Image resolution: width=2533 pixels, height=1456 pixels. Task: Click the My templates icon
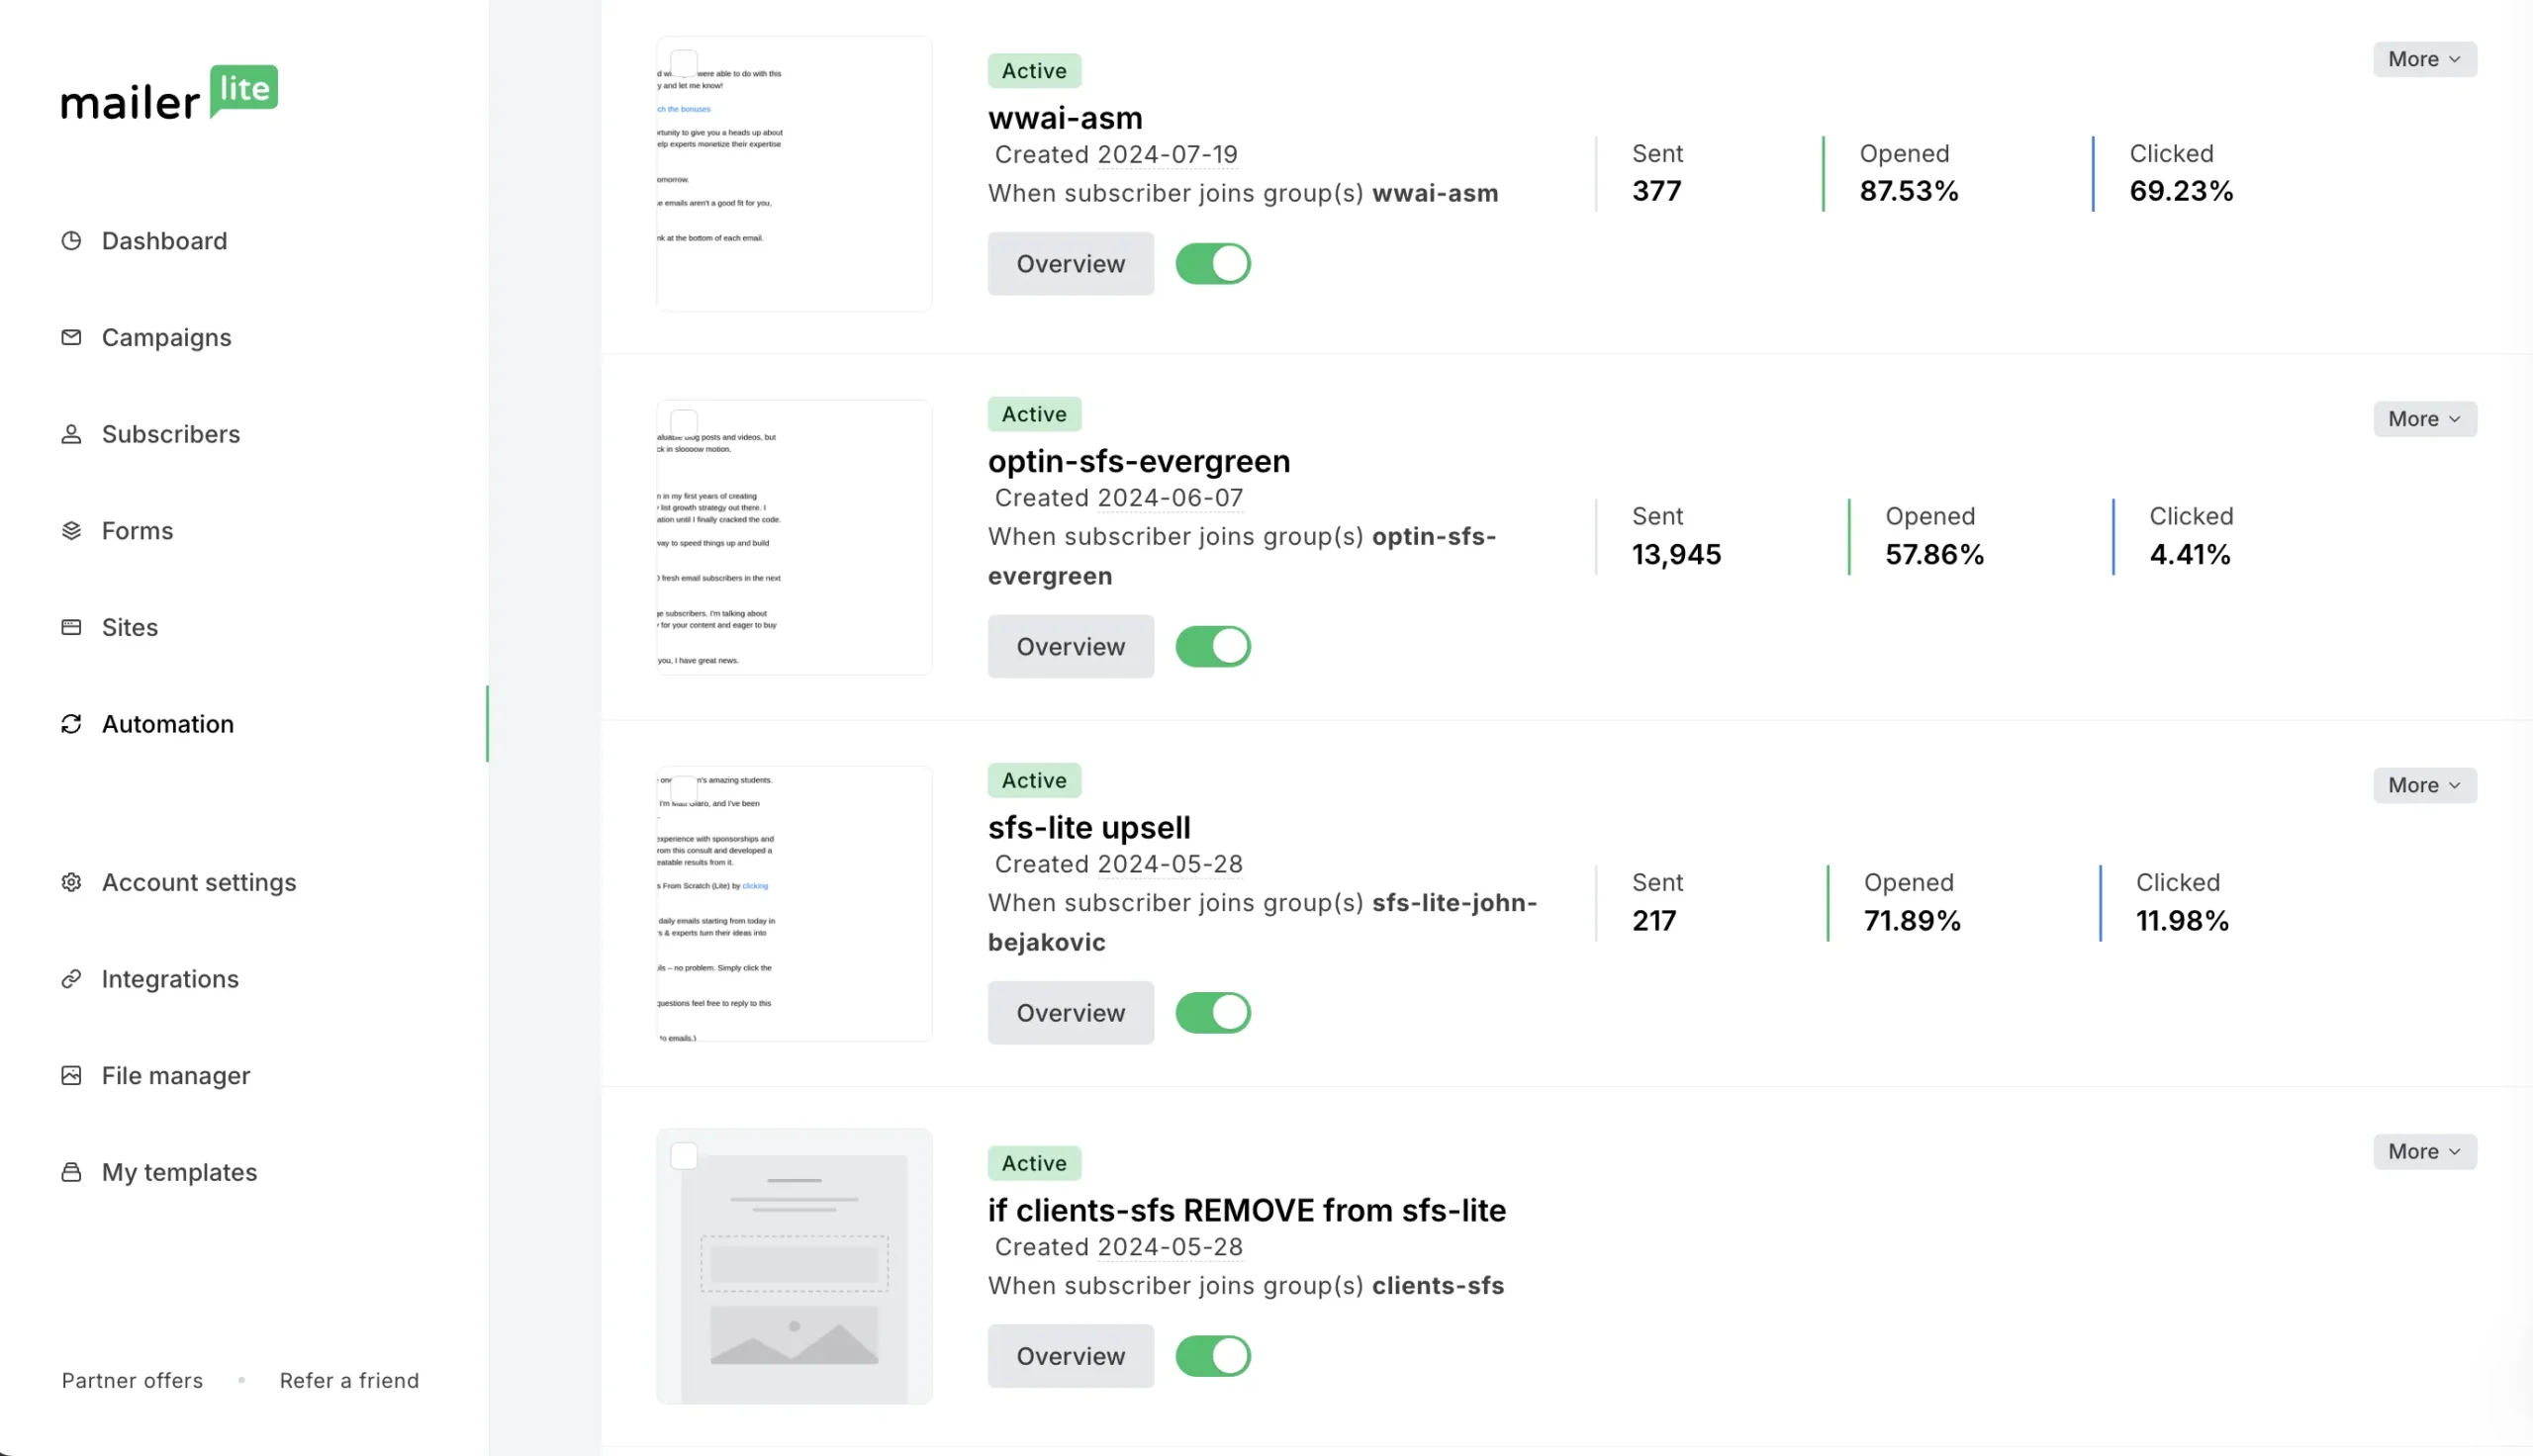point(71,1172)
